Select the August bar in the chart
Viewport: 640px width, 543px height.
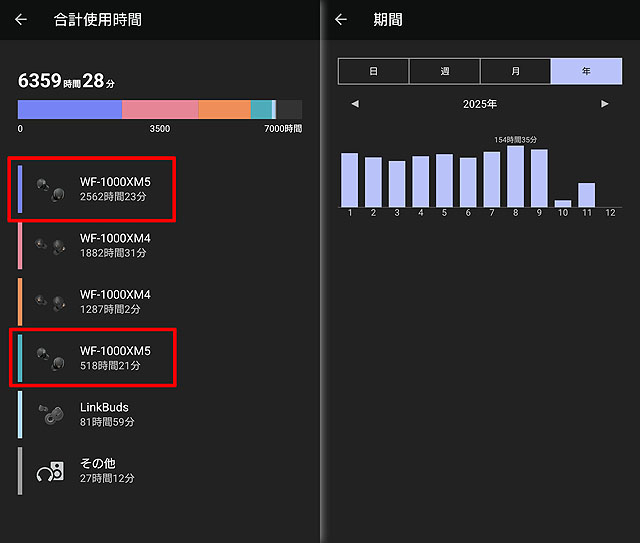click(515, 177)
